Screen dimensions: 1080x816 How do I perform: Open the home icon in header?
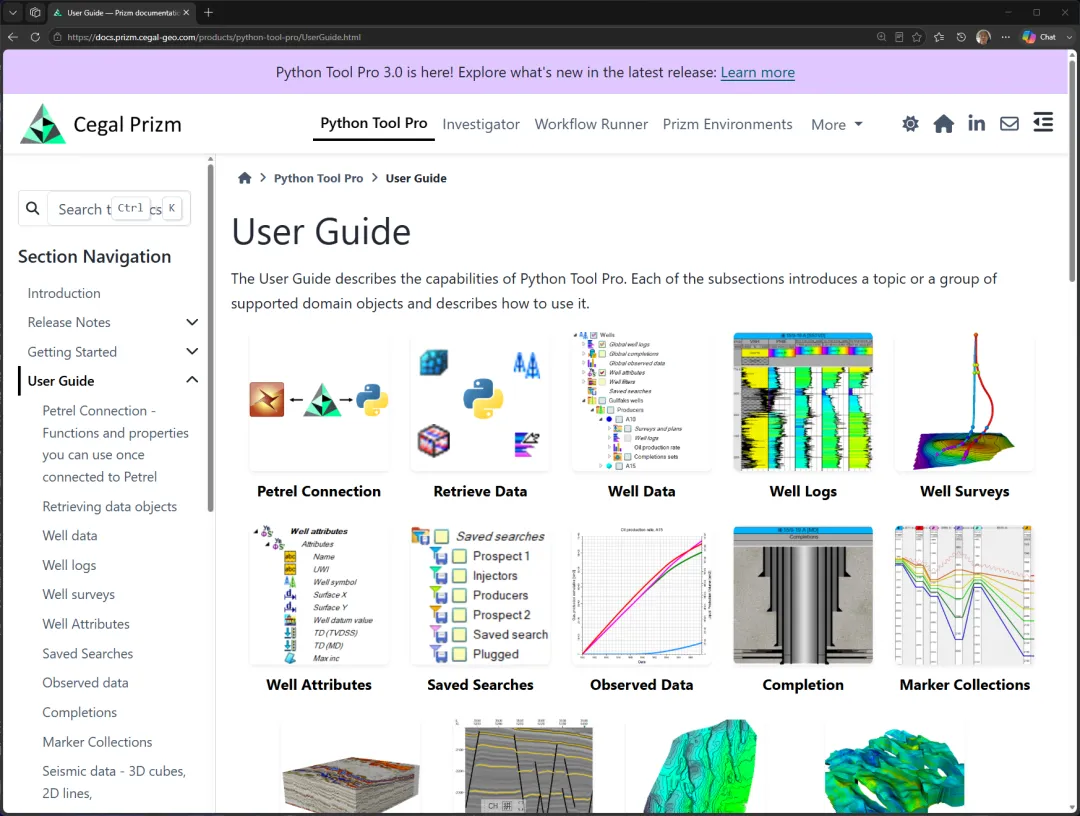point(944,124)
